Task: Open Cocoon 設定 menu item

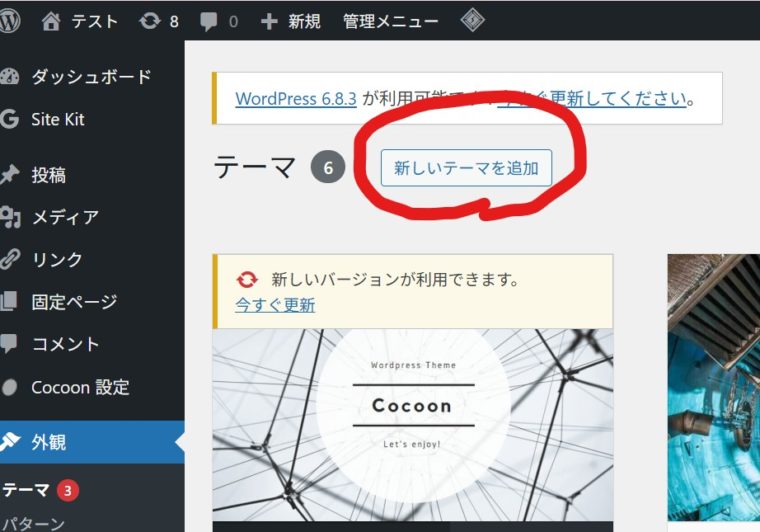Action: pyautogui.click(x=80, y=387)
